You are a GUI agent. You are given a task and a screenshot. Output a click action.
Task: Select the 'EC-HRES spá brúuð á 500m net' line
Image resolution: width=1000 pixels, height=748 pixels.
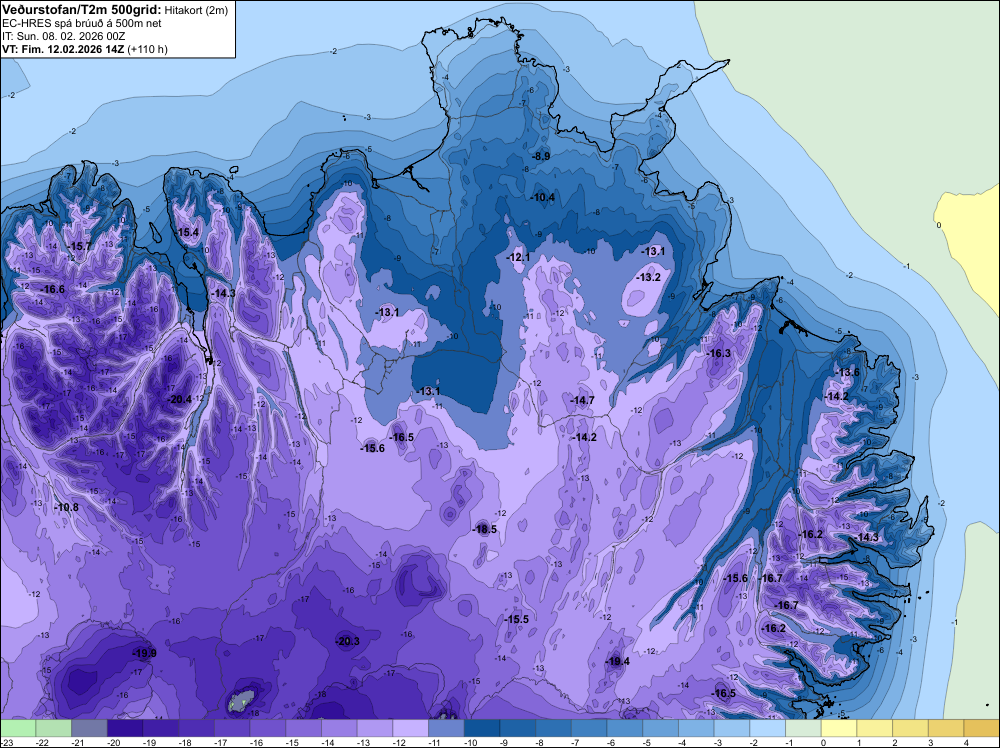pos(82,24)
